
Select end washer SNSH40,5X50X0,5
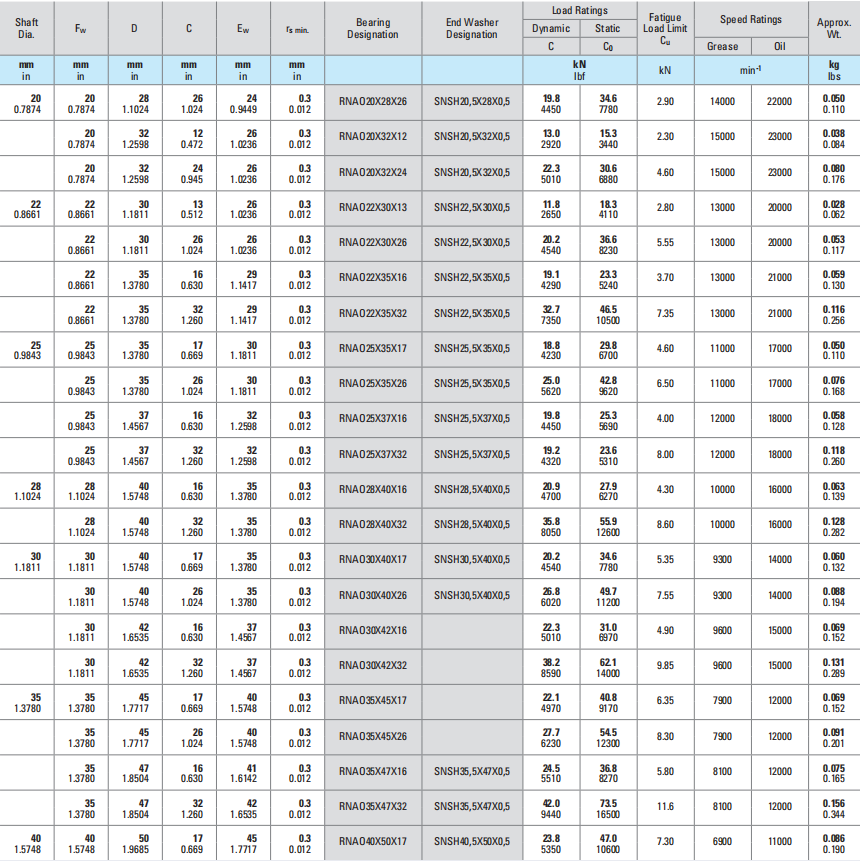[471, 841]
